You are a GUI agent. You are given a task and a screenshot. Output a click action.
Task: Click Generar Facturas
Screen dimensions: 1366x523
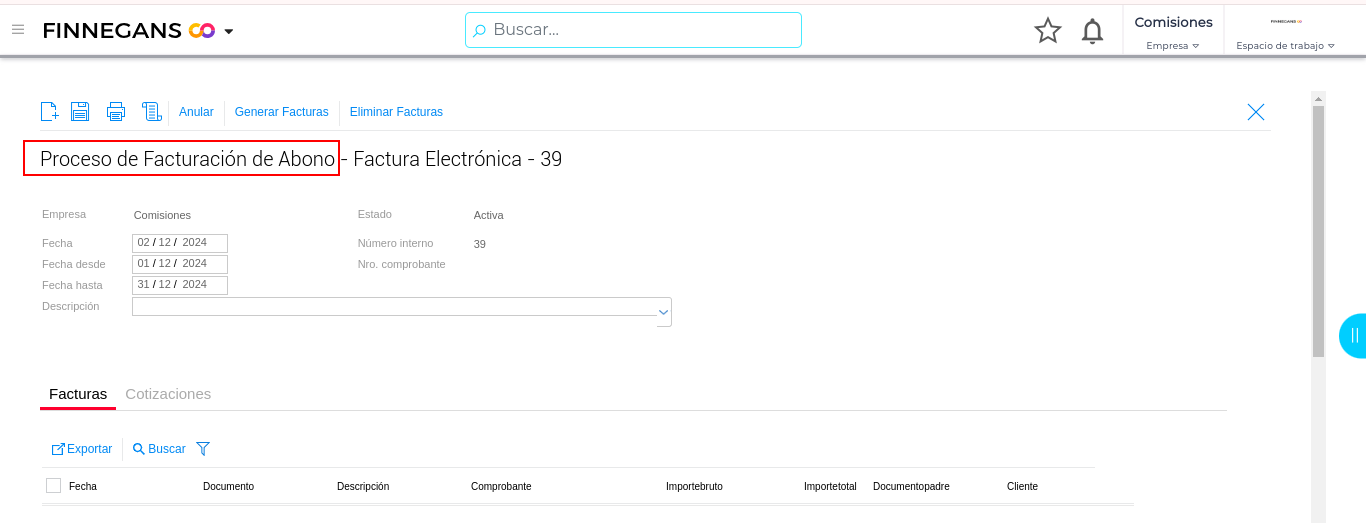[x=281, y=112]
